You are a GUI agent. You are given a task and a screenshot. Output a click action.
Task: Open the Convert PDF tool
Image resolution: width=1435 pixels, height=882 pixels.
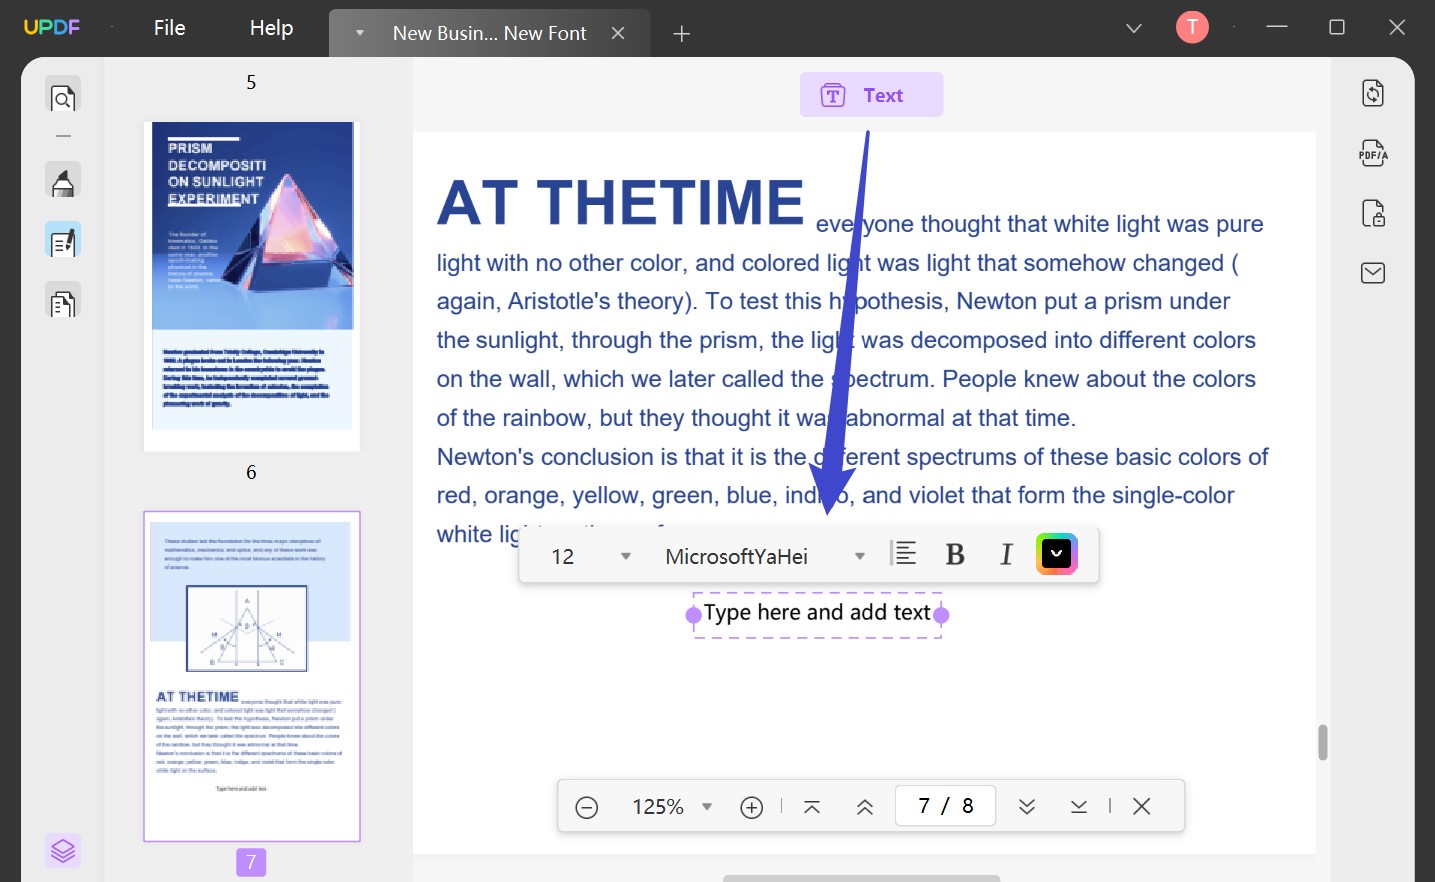tap(1372, 92)
